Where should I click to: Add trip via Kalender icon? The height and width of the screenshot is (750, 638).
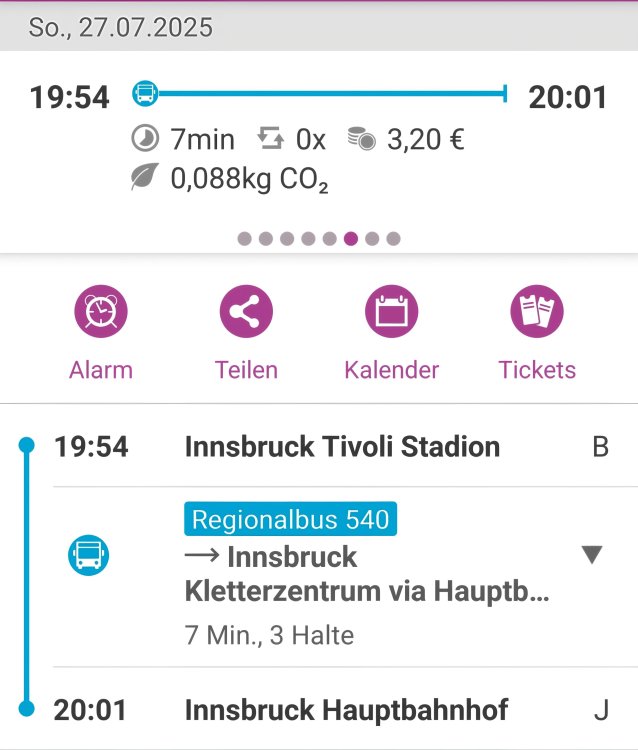tap(391, 312)
